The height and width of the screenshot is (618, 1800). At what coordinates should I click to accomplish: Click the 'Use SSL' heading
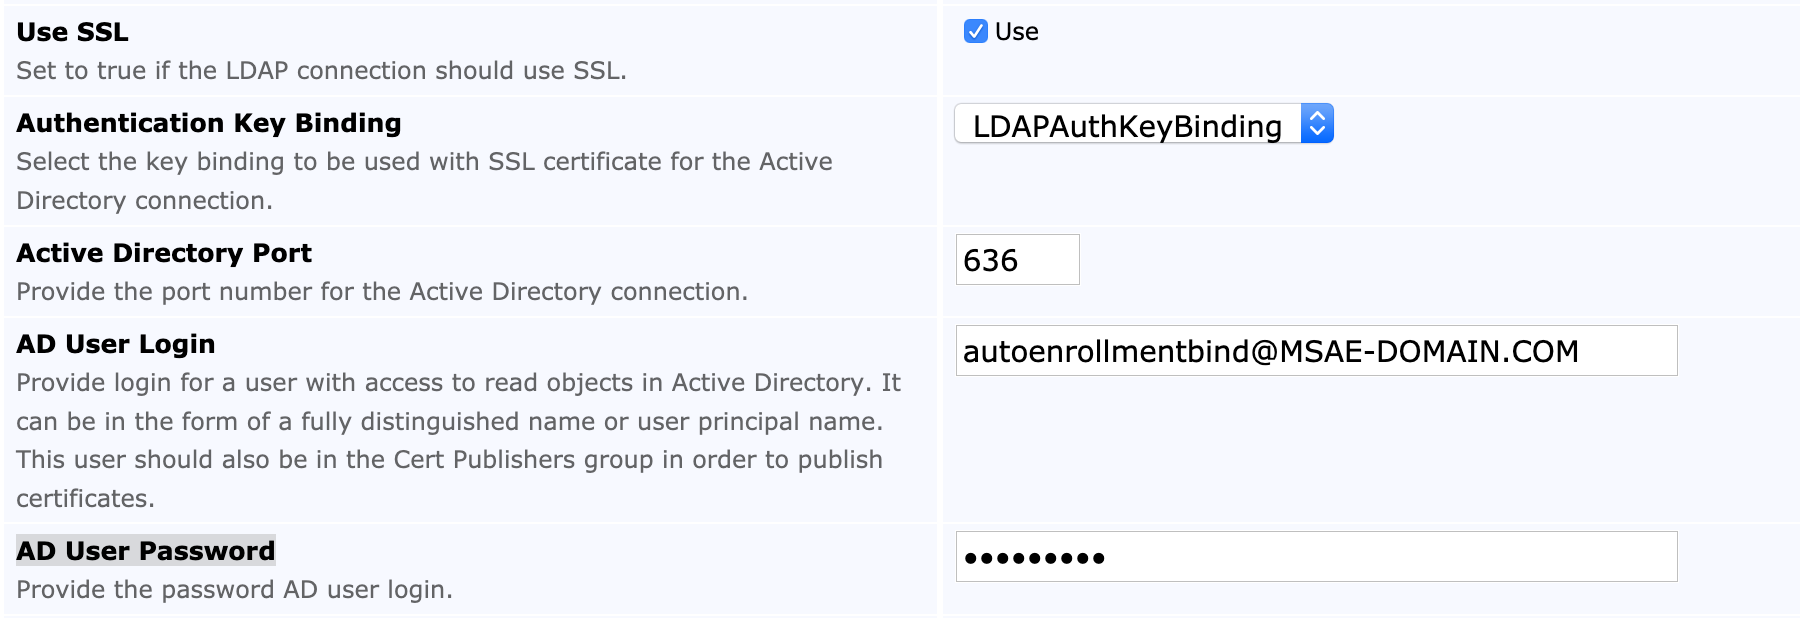(73, 32)
